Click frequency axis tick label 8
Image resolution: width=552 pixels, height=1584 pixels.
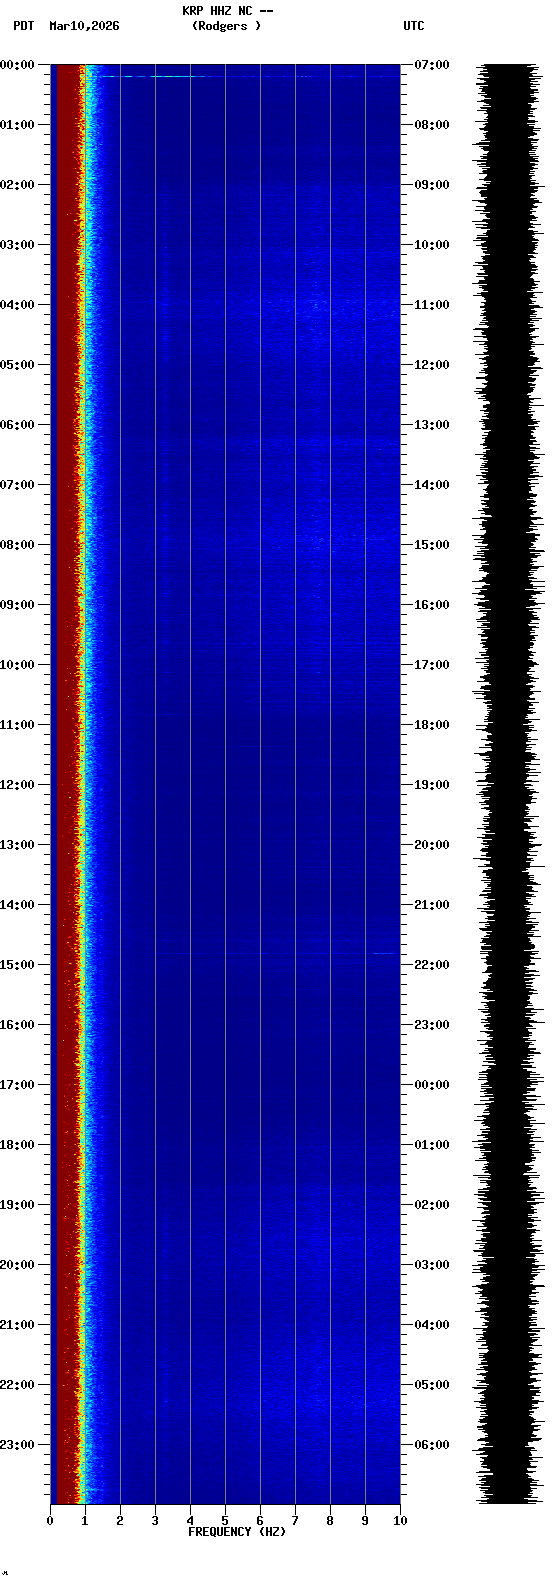point(330,1521)
